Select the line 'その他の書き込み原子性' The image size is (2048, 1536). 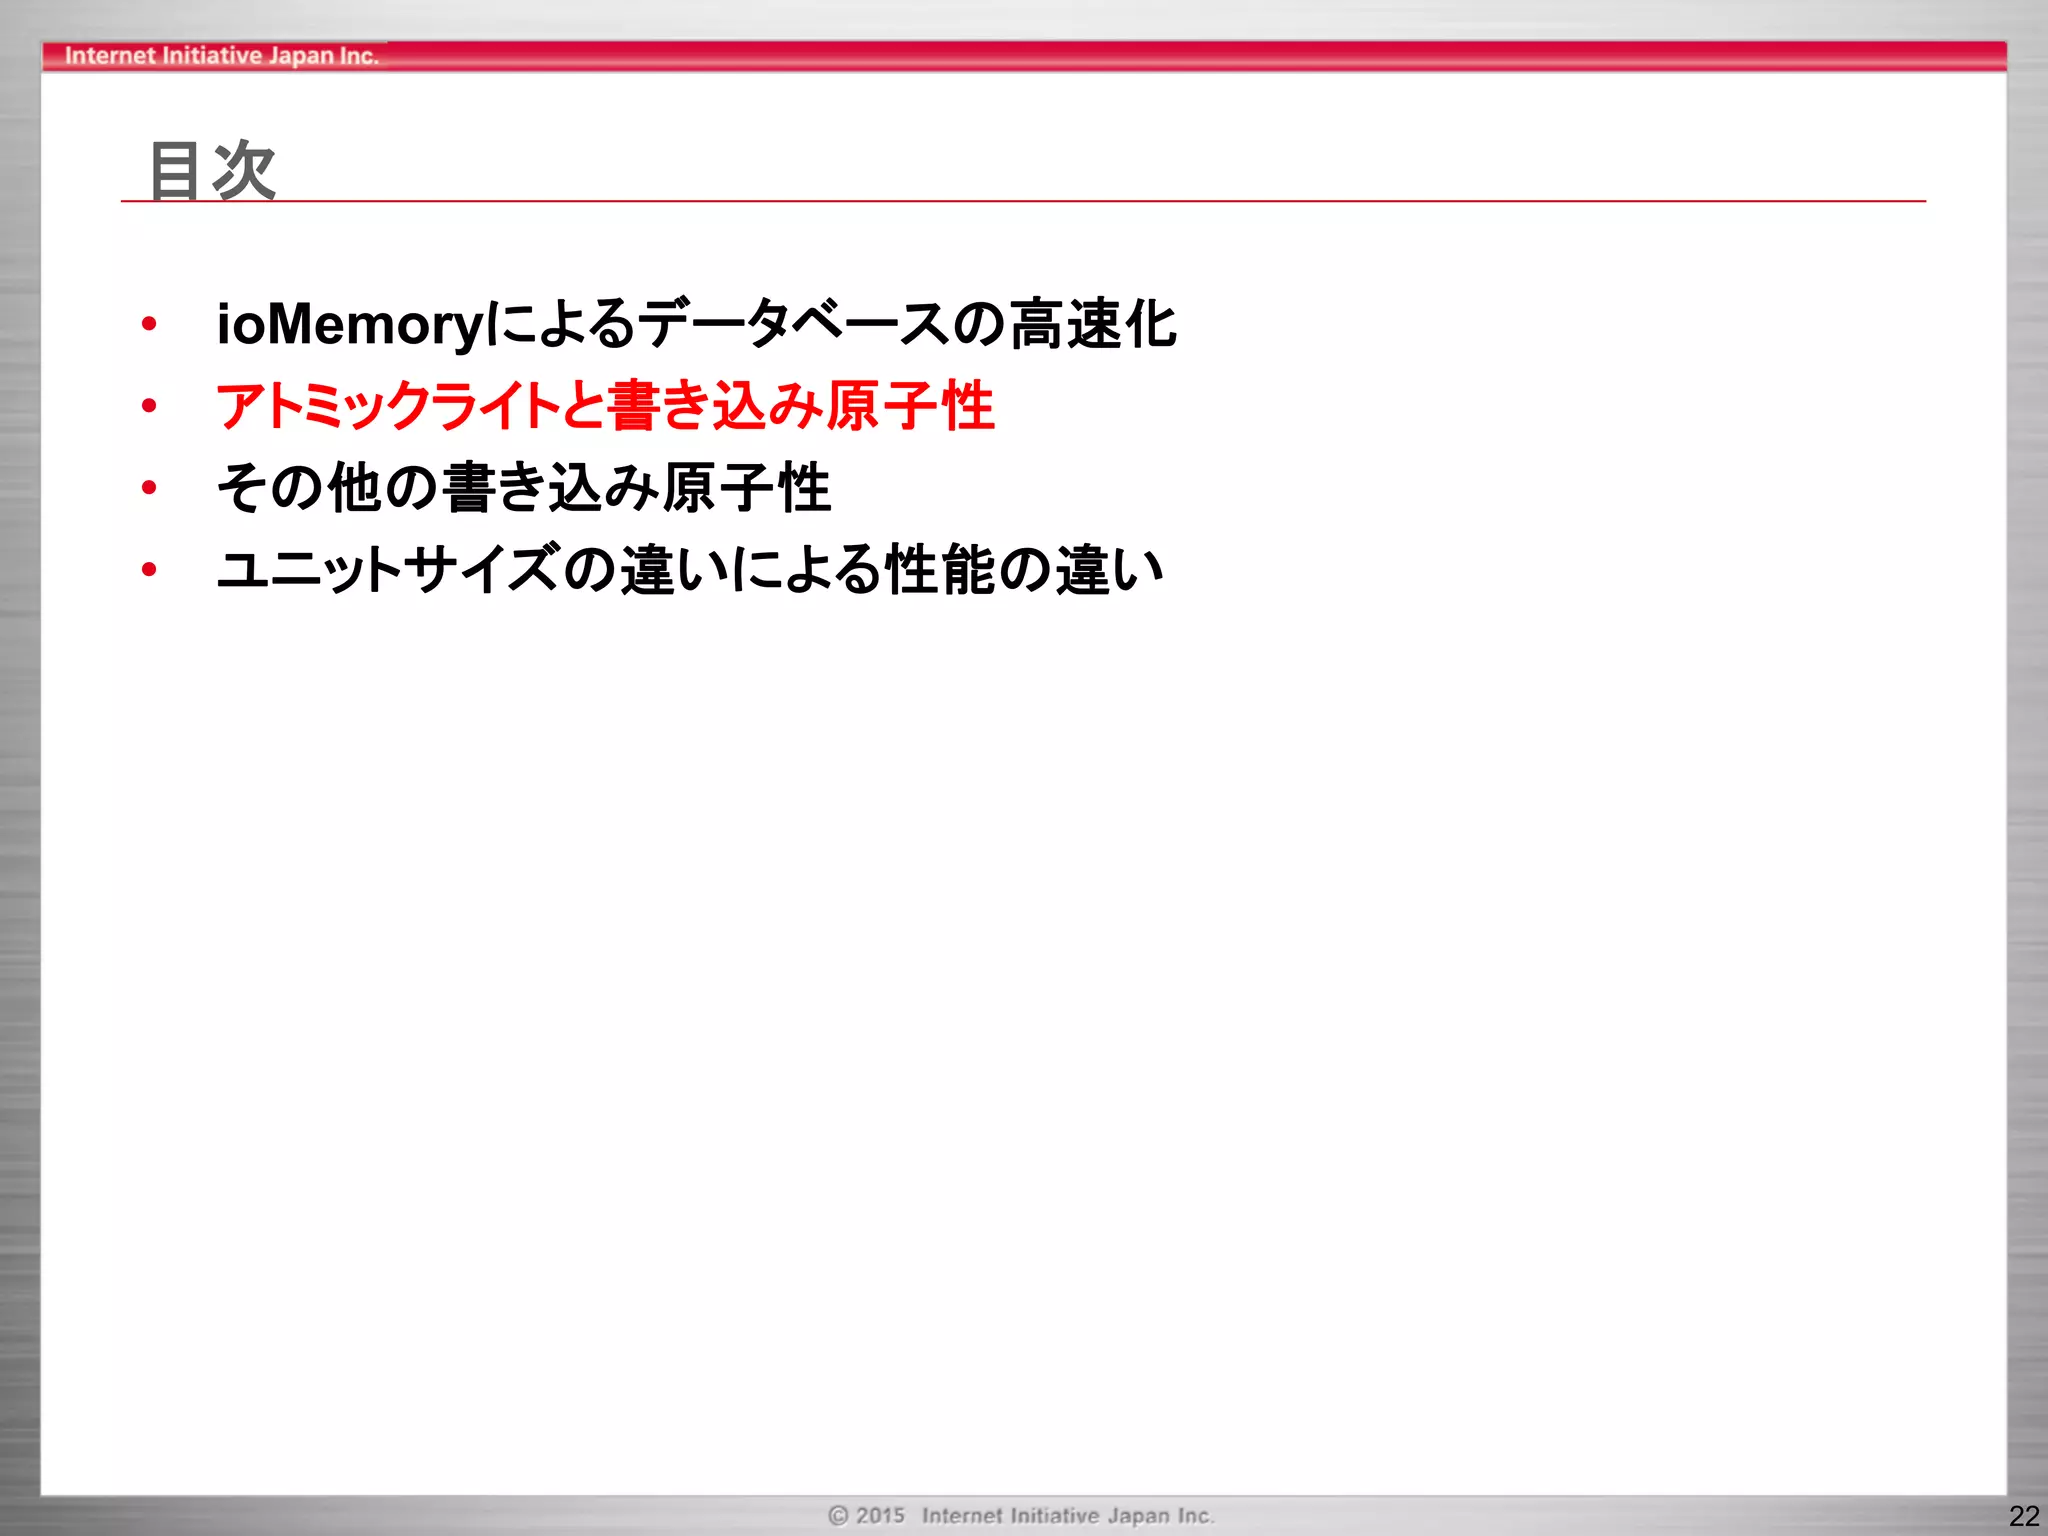click(x=524, y=488)
